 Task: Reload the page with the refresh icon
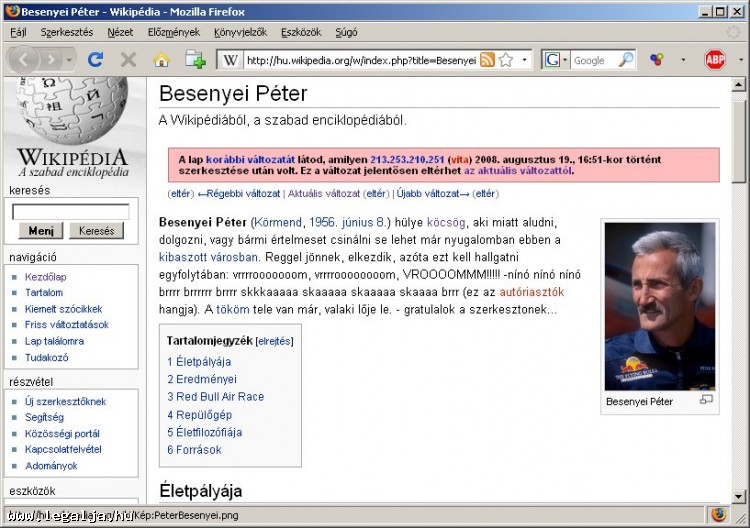96,60
